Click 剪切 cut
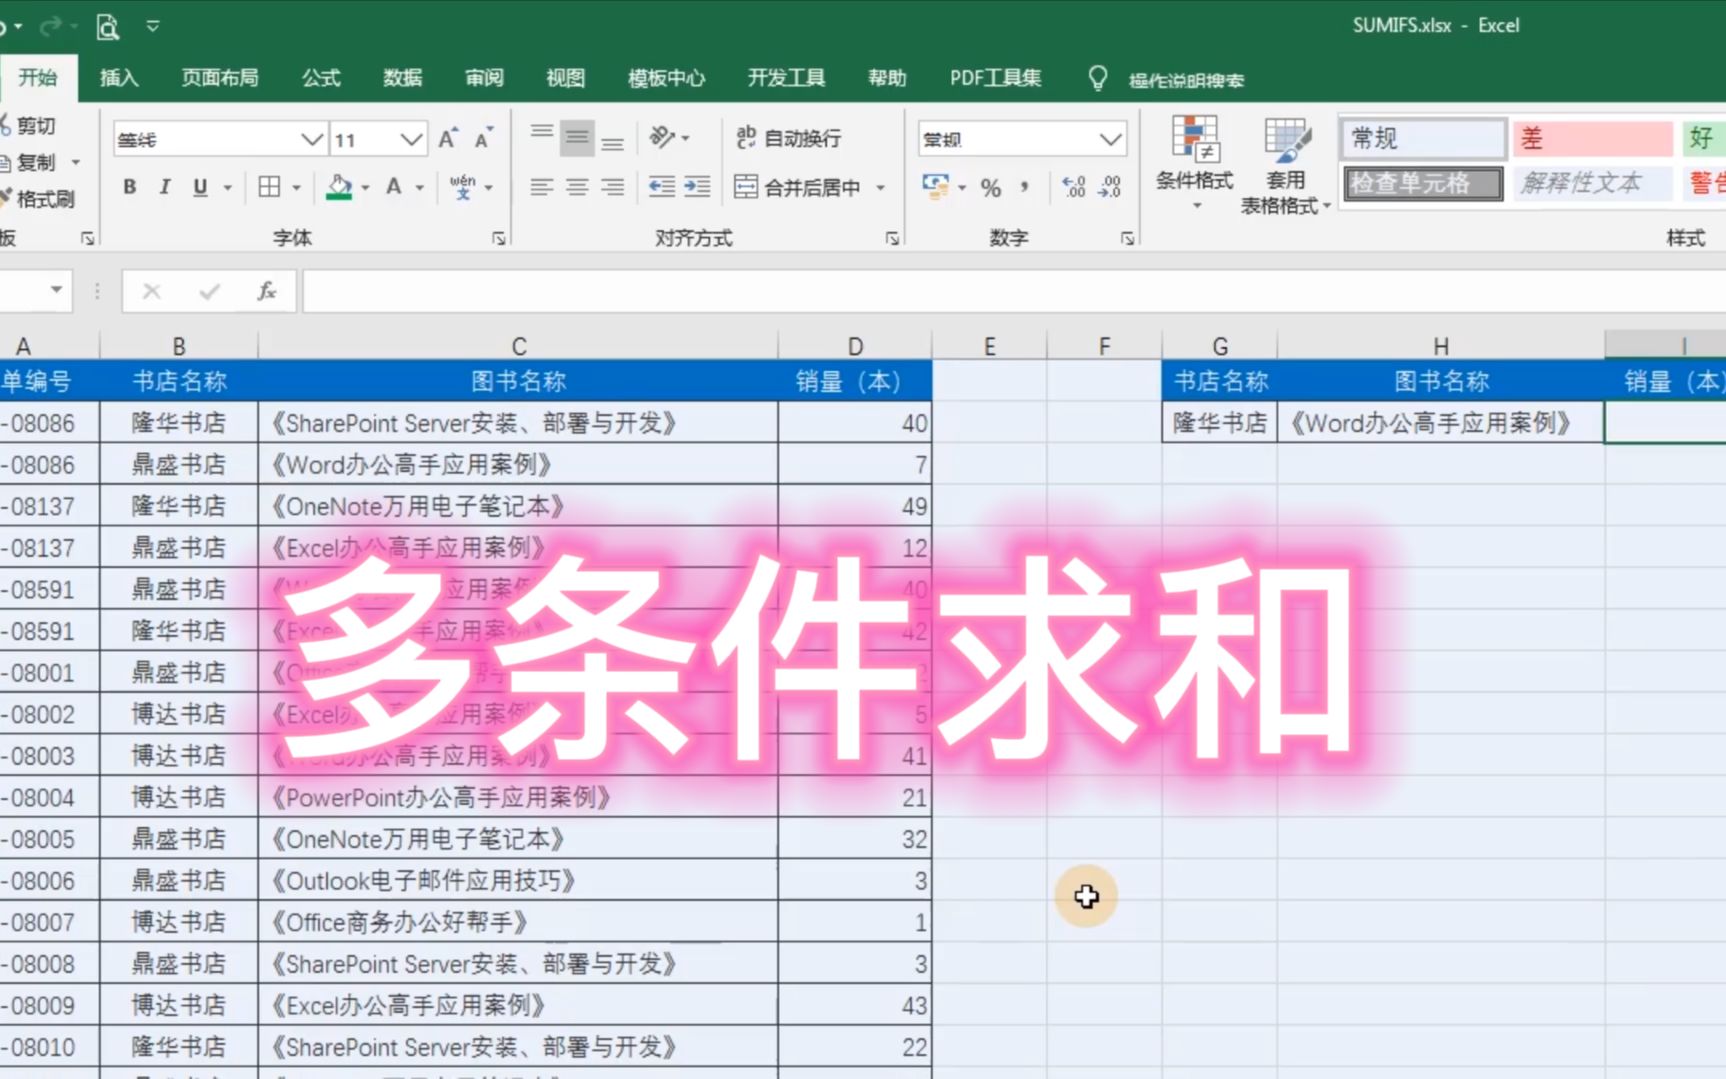This screenshot has width=1726, height=1079. point(28,126)
